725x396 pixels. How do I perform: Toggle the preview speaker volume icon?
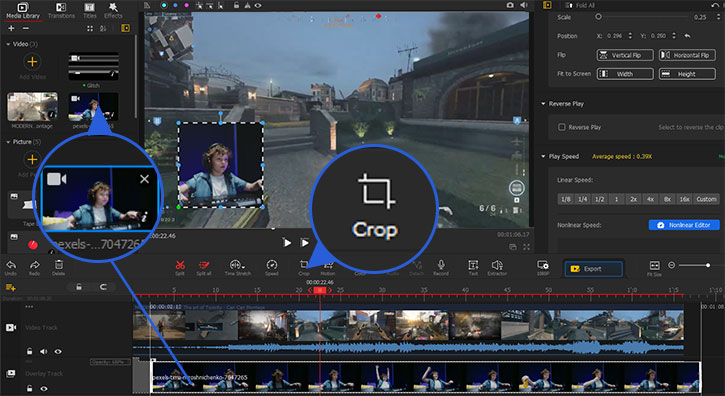[524, 5]
